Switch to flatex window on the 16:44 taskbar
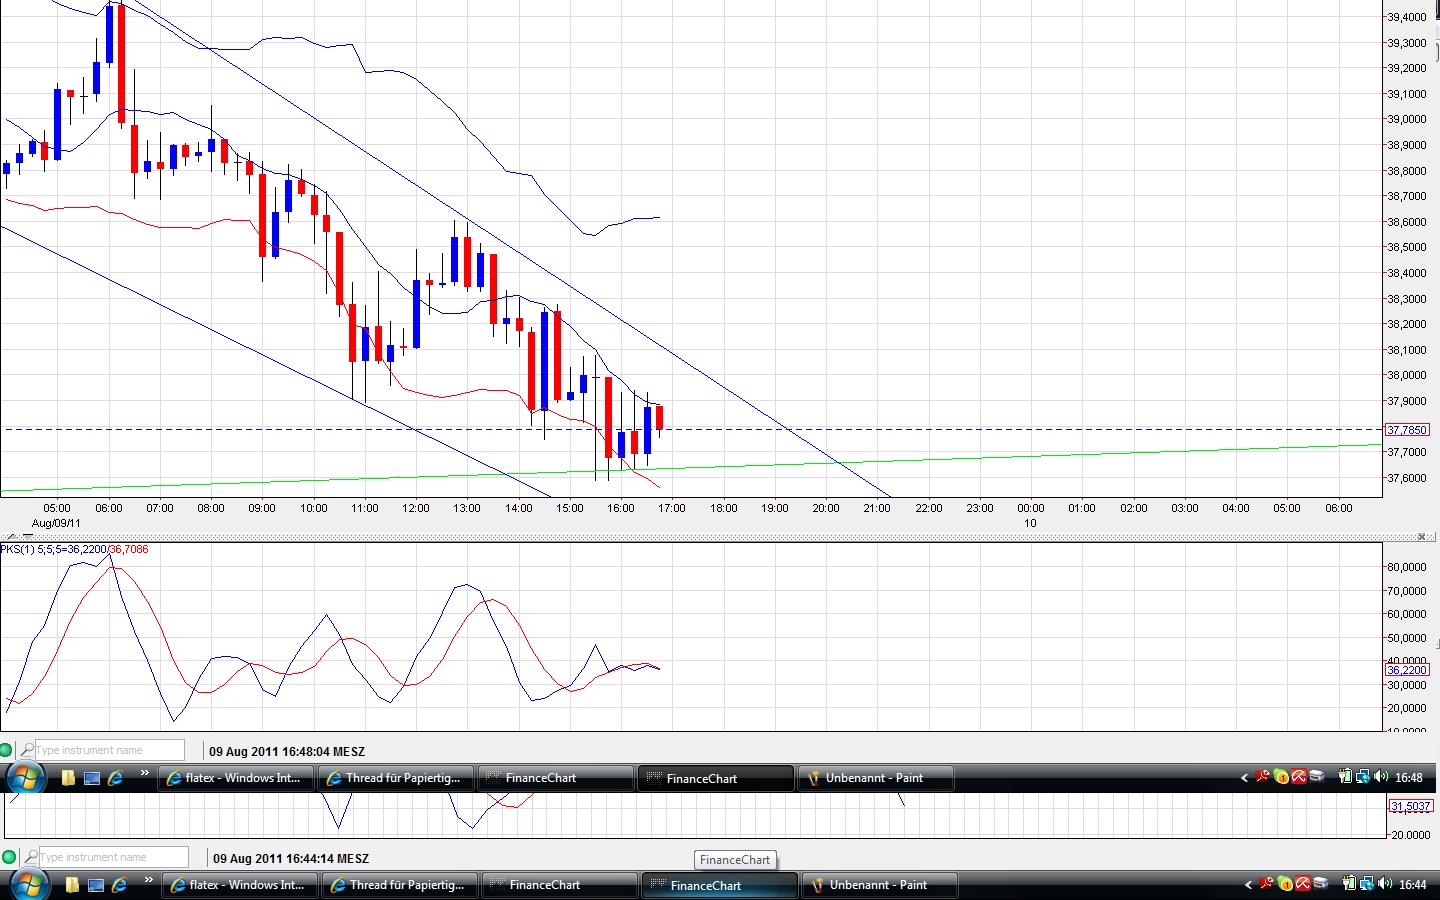The height and width of the screenshot is (900, 1440). pos(241,885)
